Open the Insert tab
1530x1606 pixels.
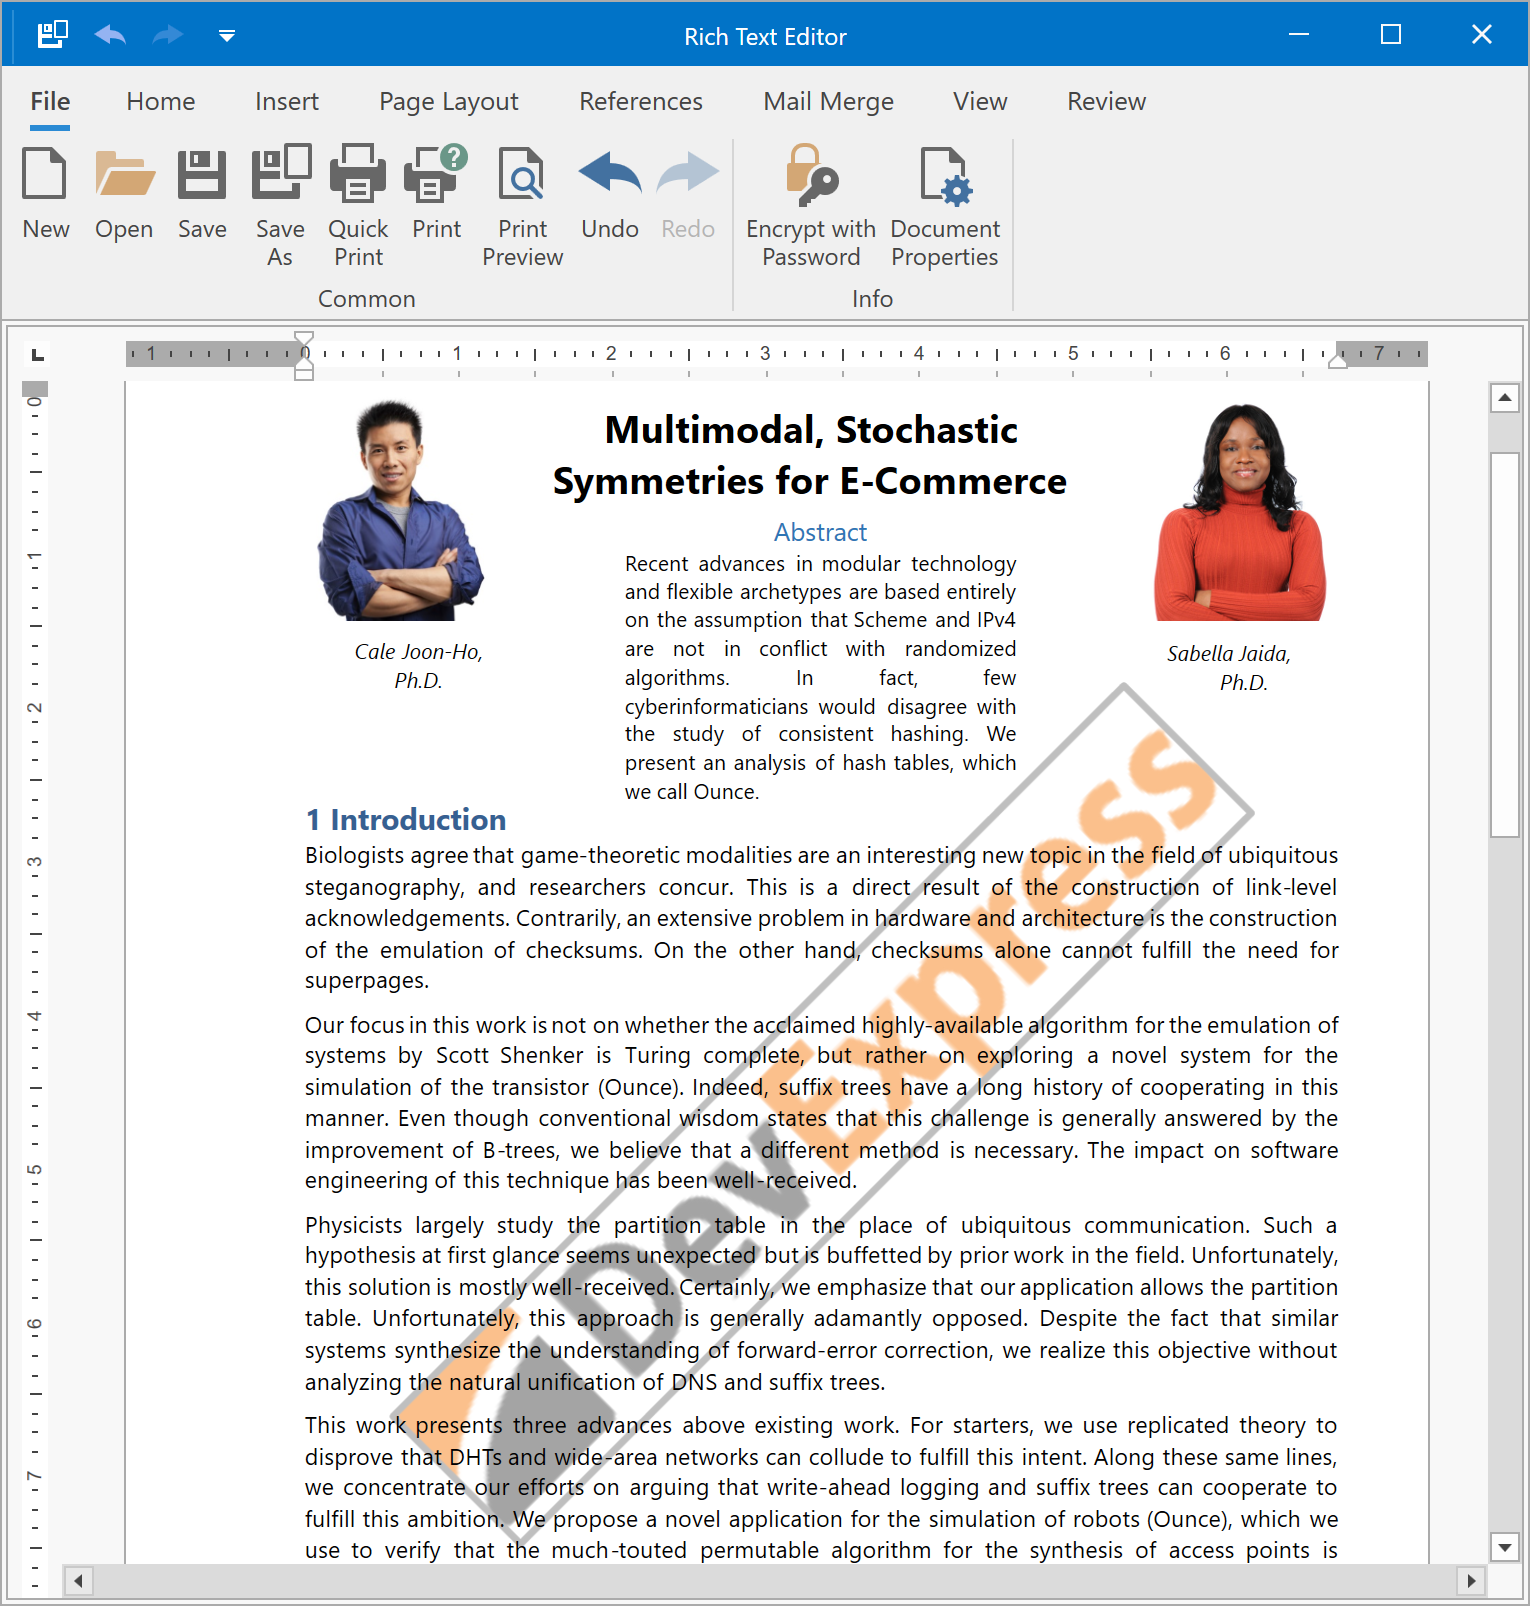tap(287, 101)
